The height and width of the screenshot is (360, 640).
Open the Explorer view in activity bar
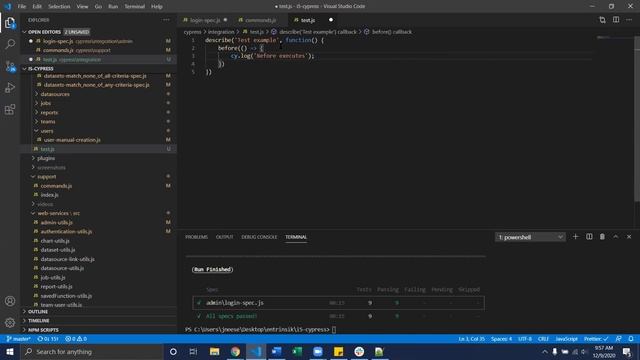pyautogui.click(x=10, y=23)
